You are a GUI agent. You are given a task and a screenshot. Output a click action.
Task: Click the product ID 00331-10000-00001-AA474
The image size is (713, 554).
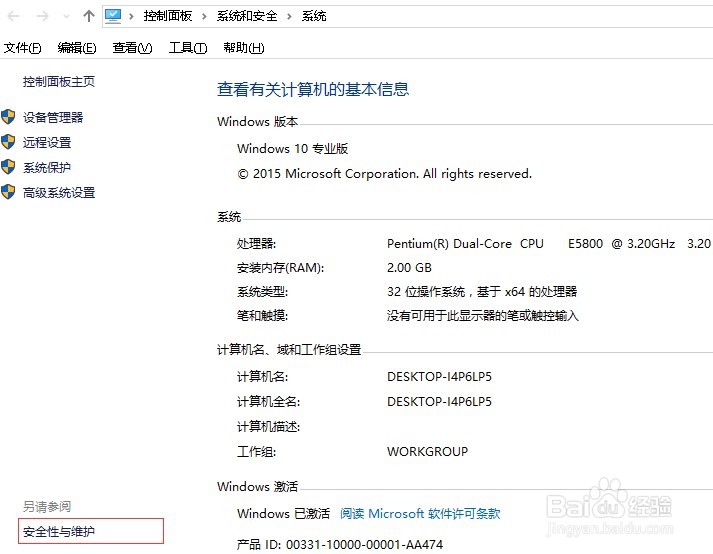click(364, 544)
